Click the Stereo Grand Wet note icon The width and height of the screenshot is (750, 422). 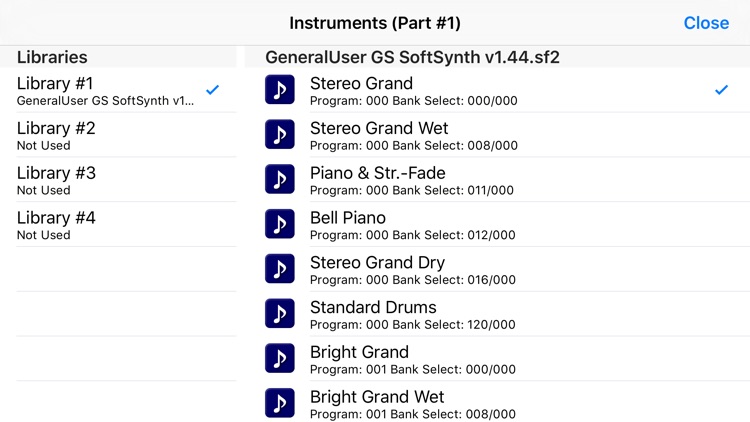point(280,134)
